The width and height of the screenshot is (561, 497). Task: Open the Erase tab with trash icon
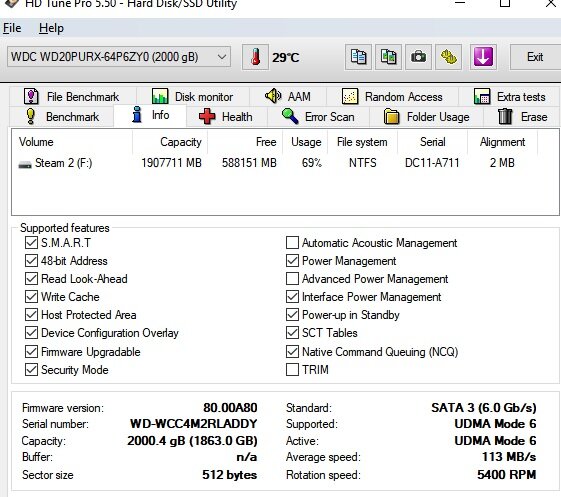point(522,117)
